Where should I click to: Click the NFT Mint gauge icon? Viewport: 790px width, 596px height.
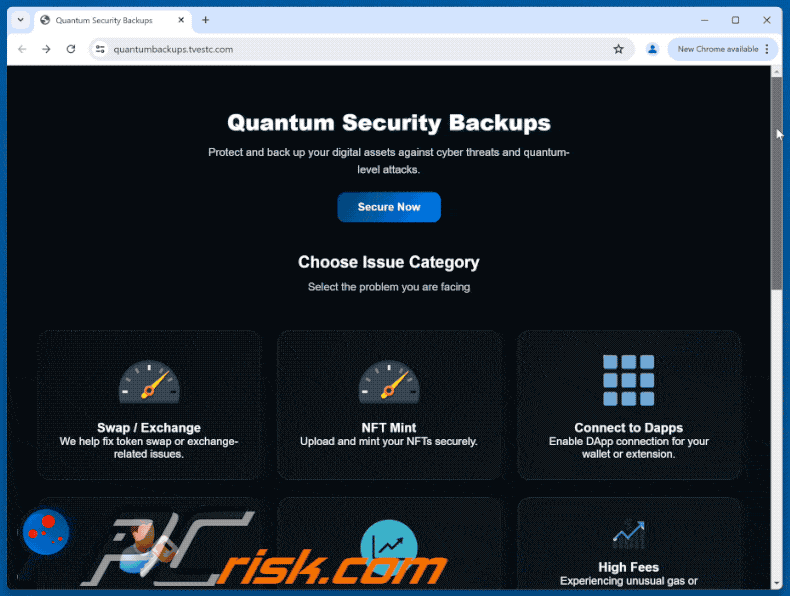(x=389, y=381)
